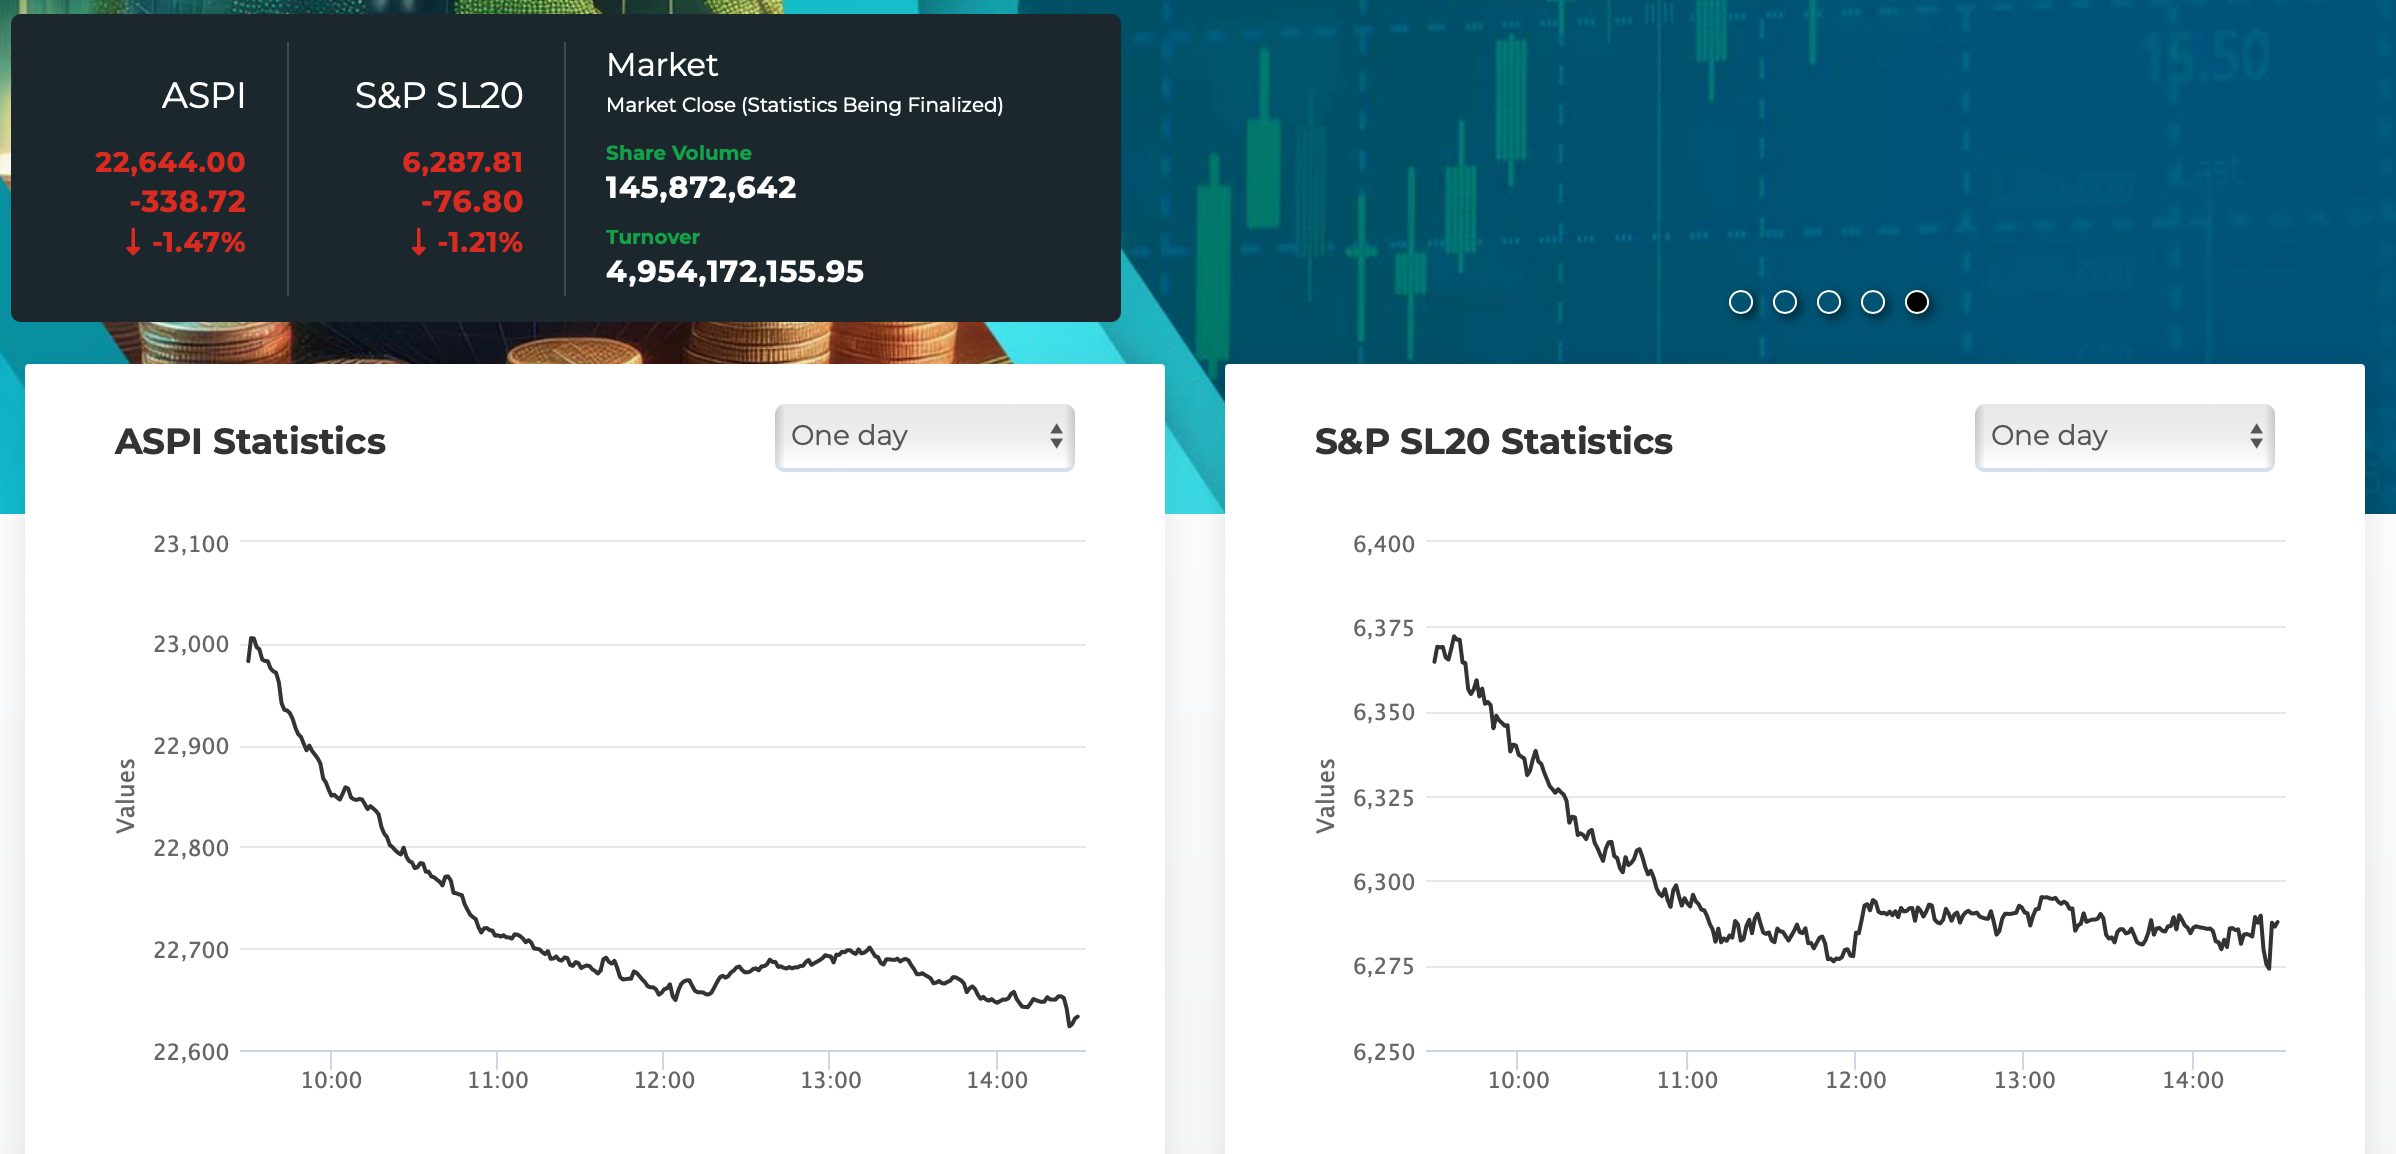The width and height of the screenshot is (2396, 1154).
Task: Click the "ASPI Statistics" chart title
Action: pos(250,441)
